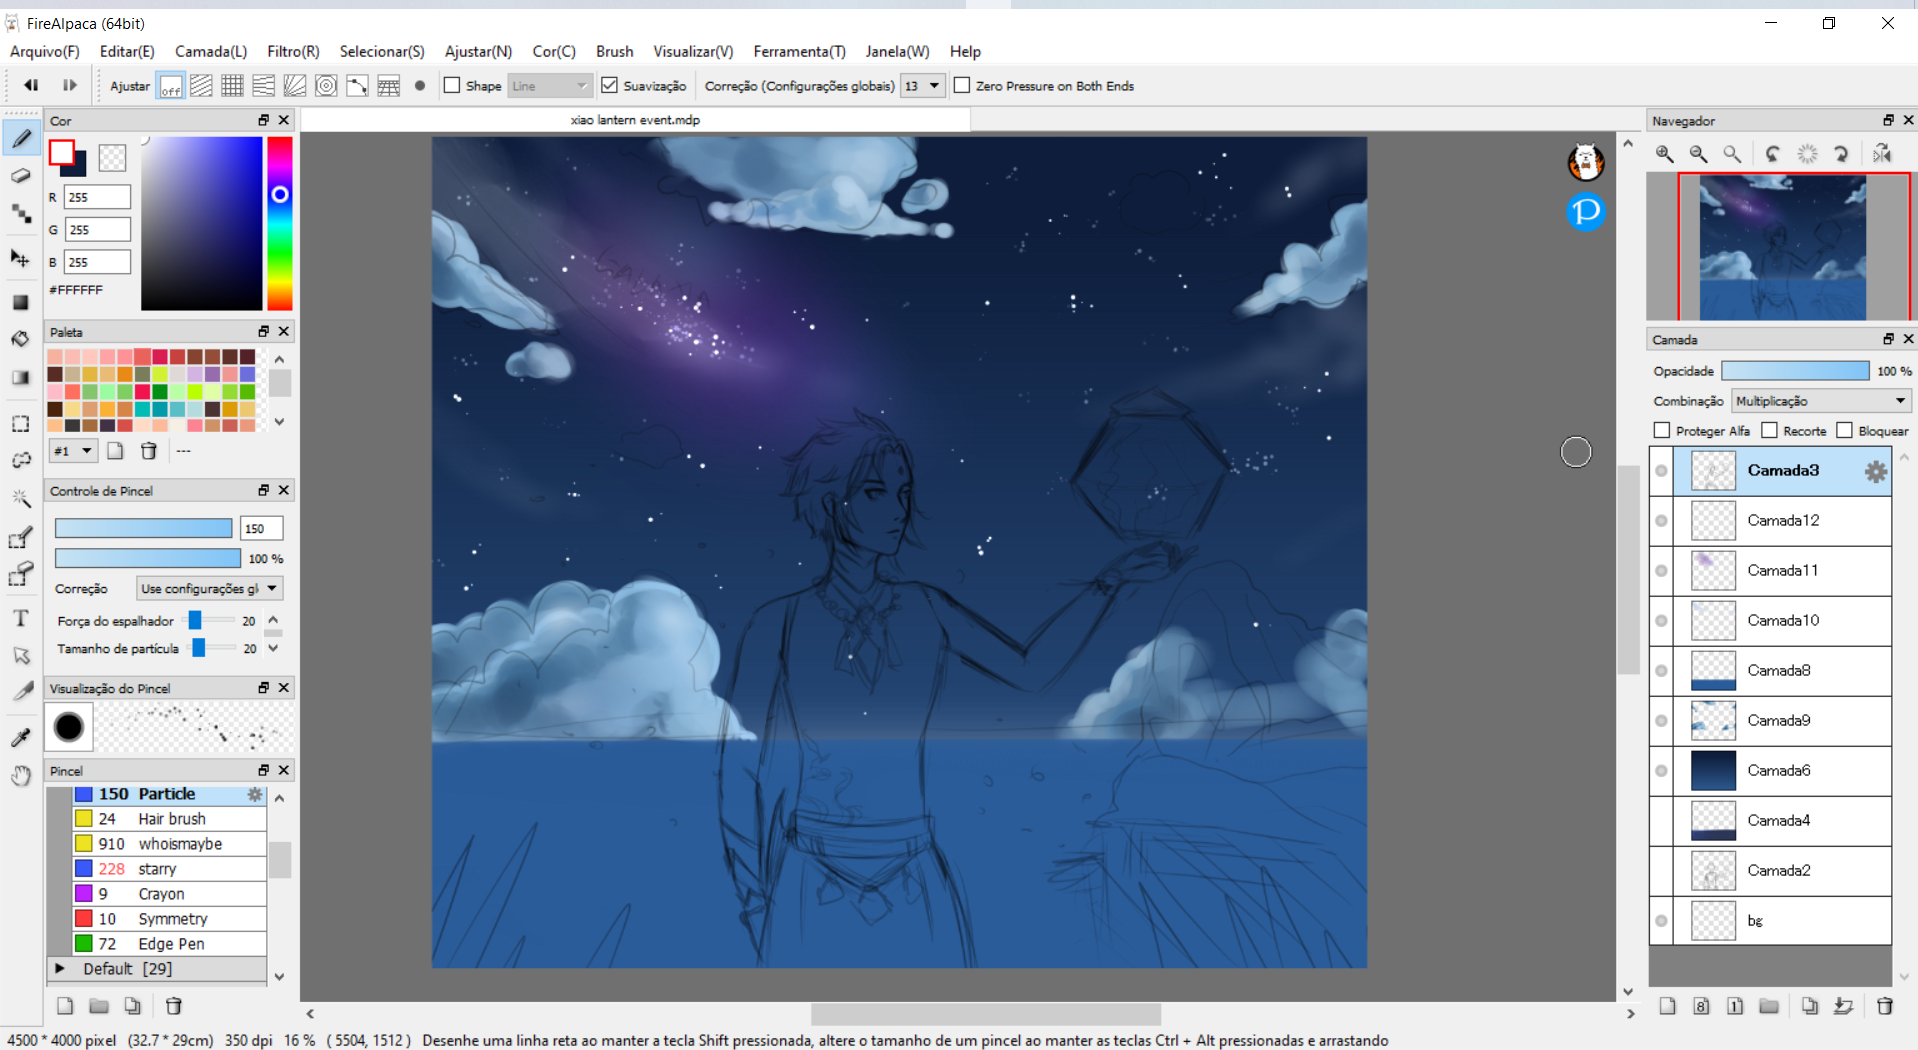The height and width of the screenshot is (1050, 1918).
Task: Select the Bucket fill tool
Action: click(x=21, y=338)
